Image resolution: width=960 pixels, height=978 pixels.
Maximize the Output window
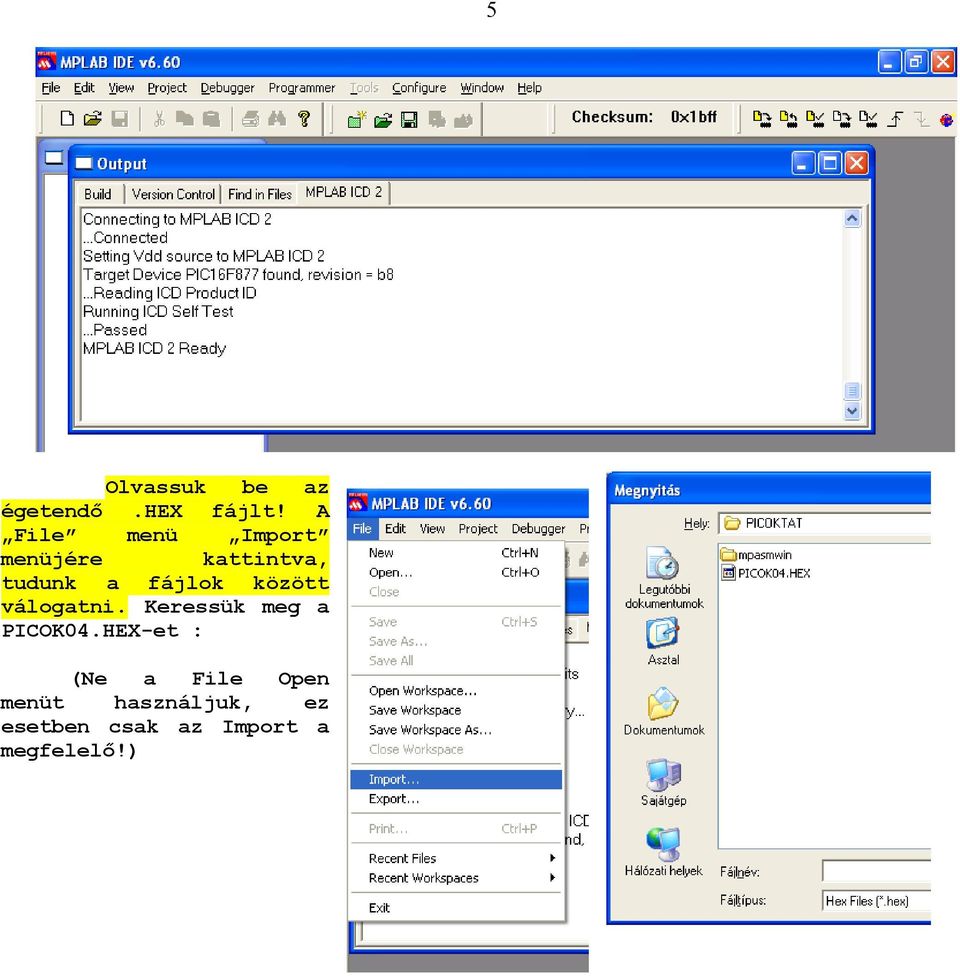point(829,163)
